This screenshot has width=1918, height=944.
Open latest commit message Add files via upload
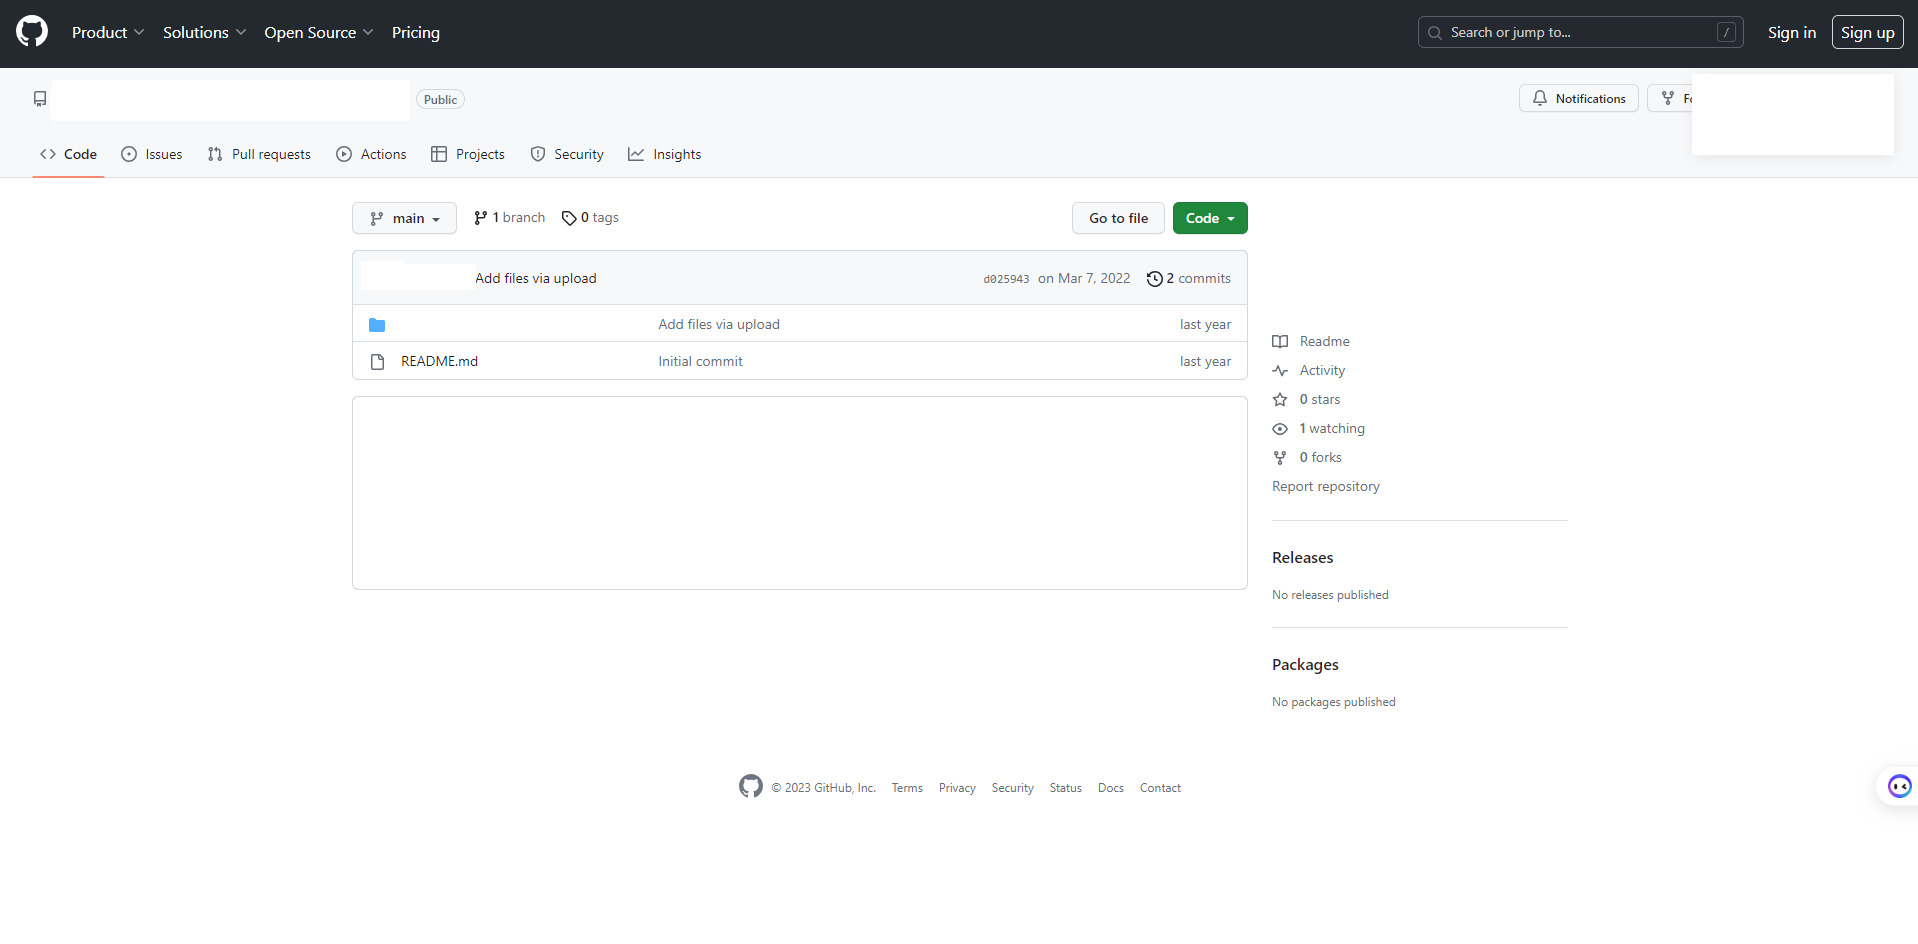click(535, 278)
